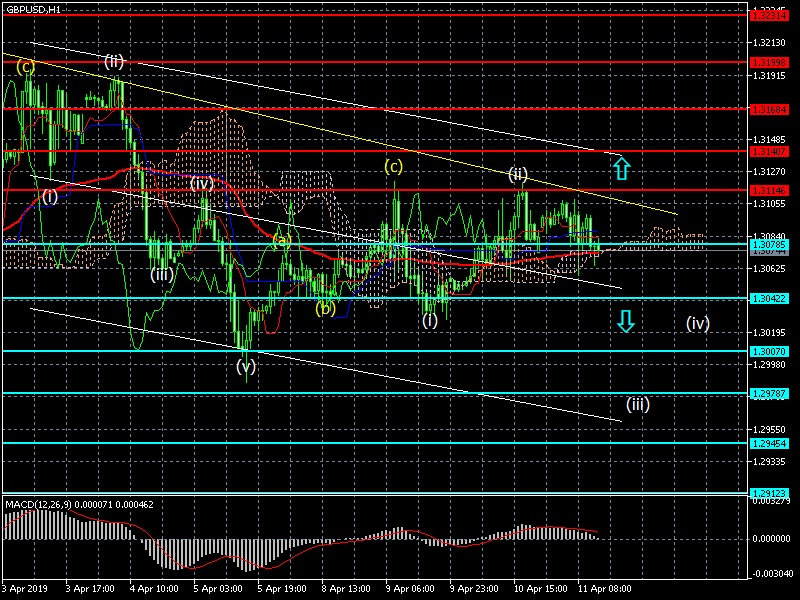Select the yellow (a) wave label
This screenshot has height=600, width=800.
pos(282,240)
